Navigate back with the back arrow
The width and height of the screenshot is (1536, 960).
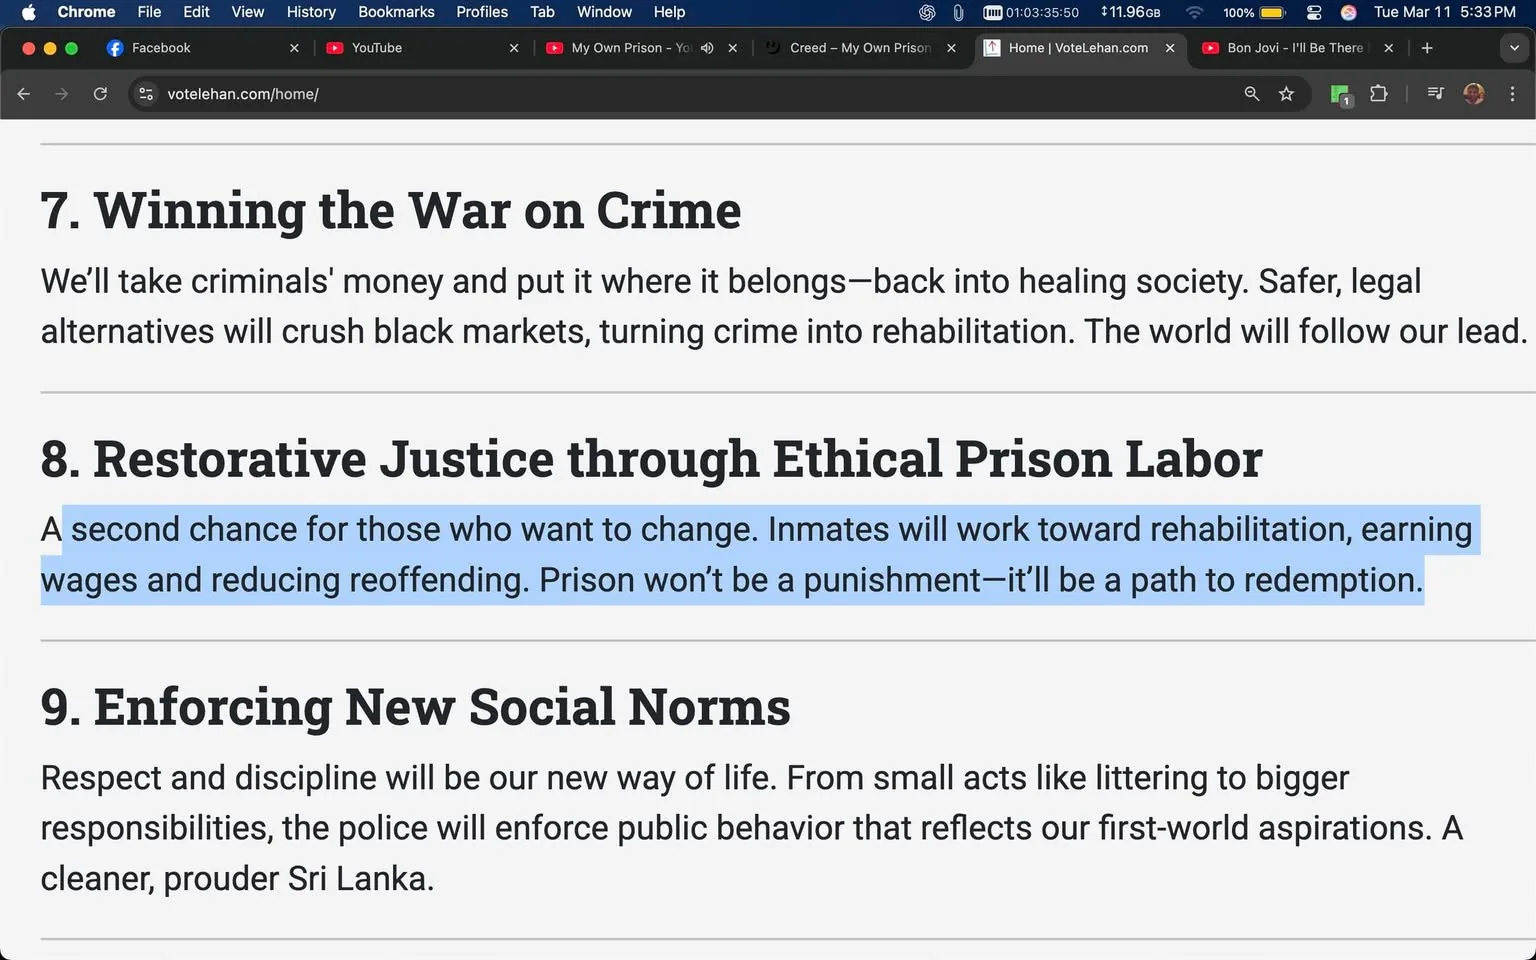tap(23, 94)
